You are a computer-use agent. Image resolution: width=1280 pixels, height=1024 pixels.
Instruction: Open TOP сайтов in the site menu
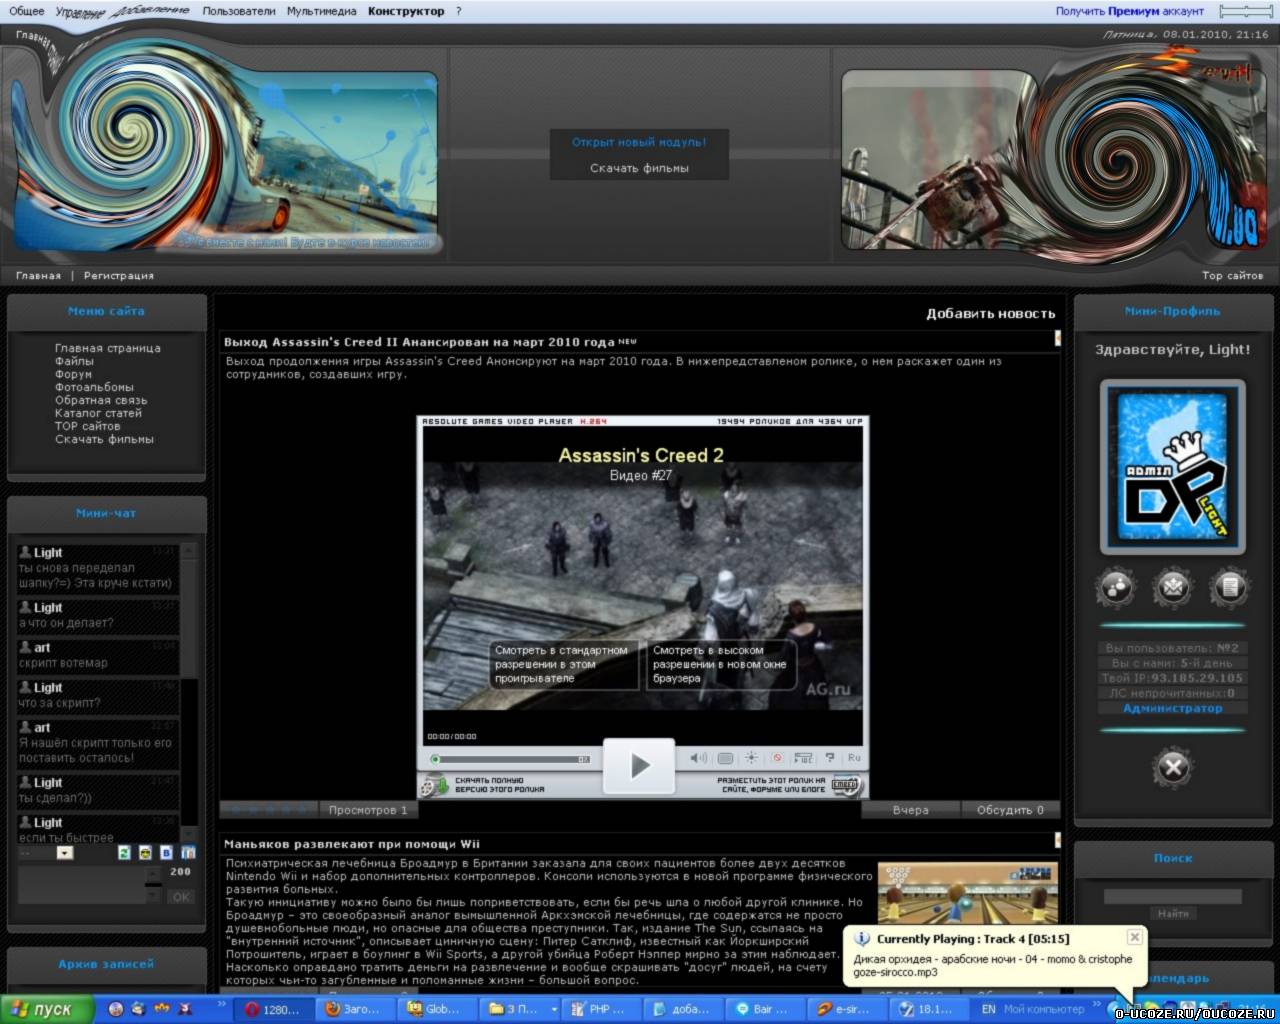click(x=87, y=426)
